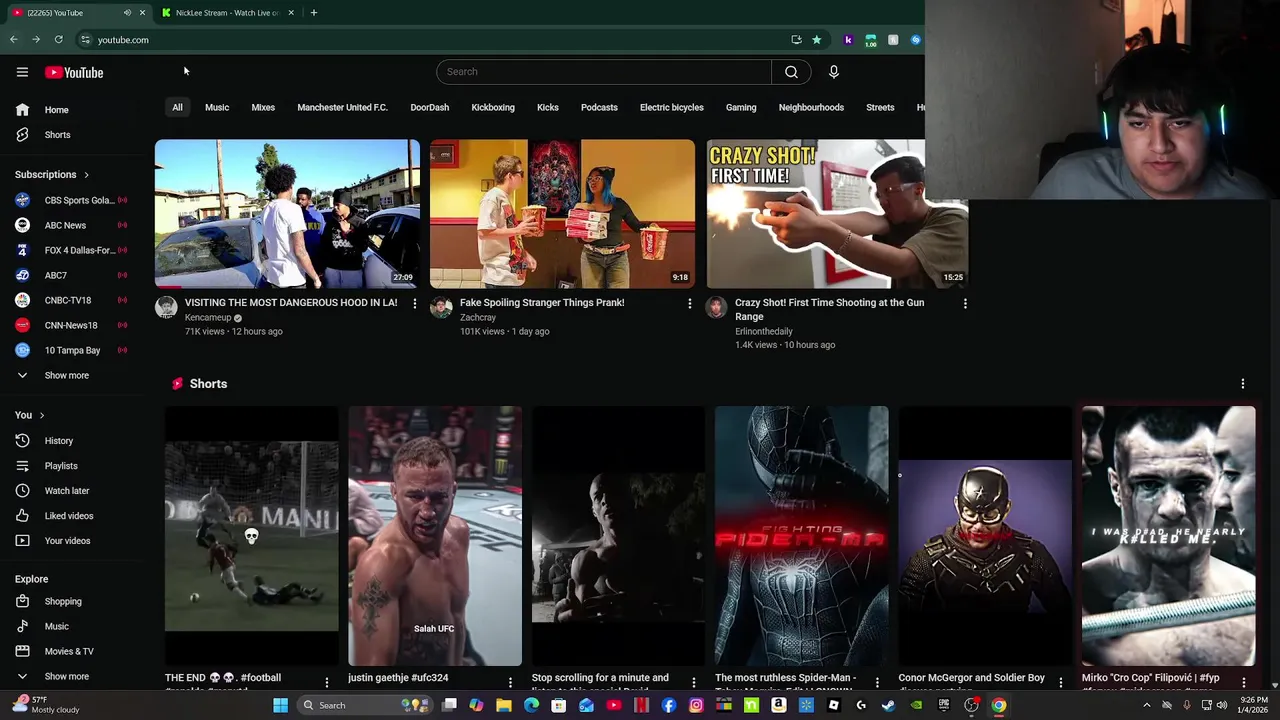The width and height of the screenshot is (1280, 720).
Task: Select the Kickboxing filter chip
Action: [493, 107]
